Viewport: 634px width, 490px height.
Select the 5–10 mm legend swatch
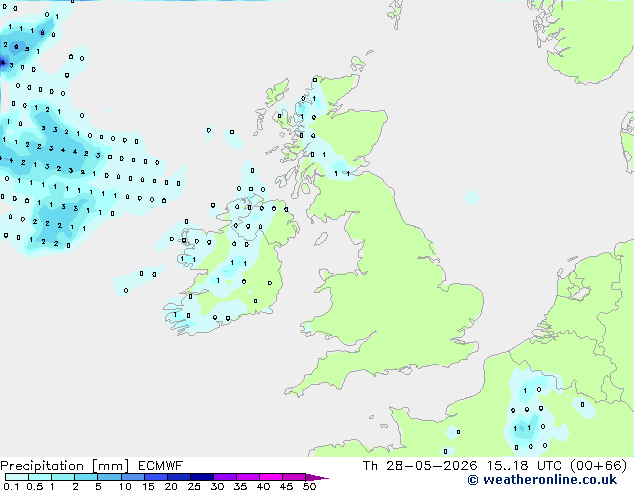(109, 477)
